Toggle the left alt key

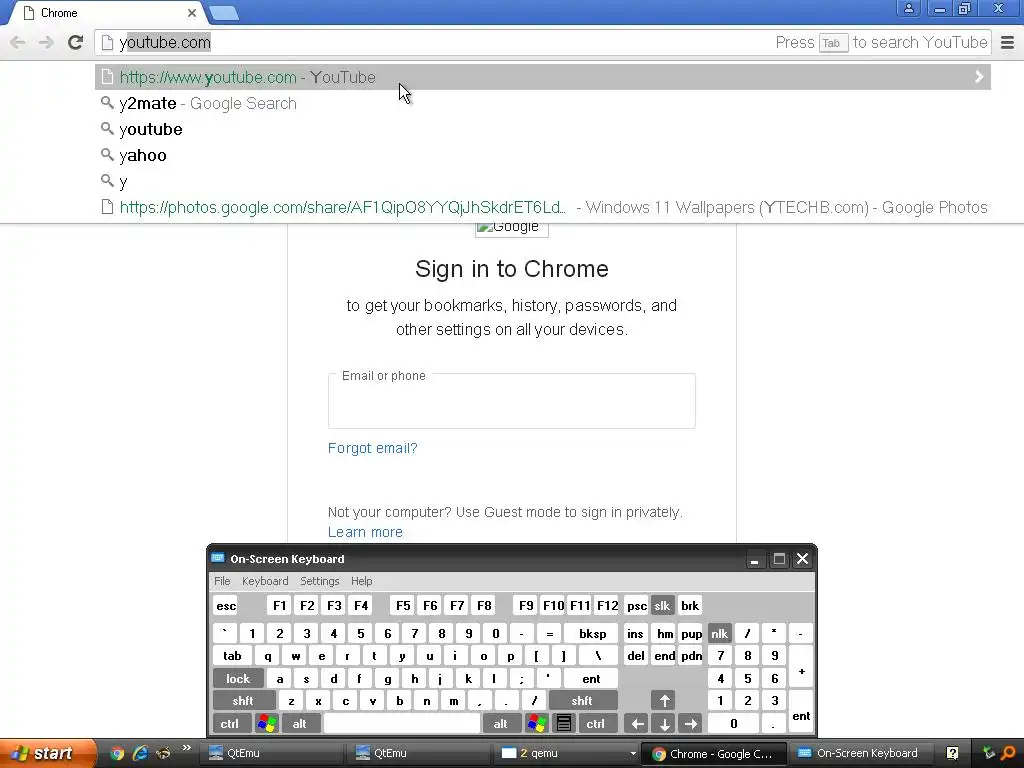(300, 724)
